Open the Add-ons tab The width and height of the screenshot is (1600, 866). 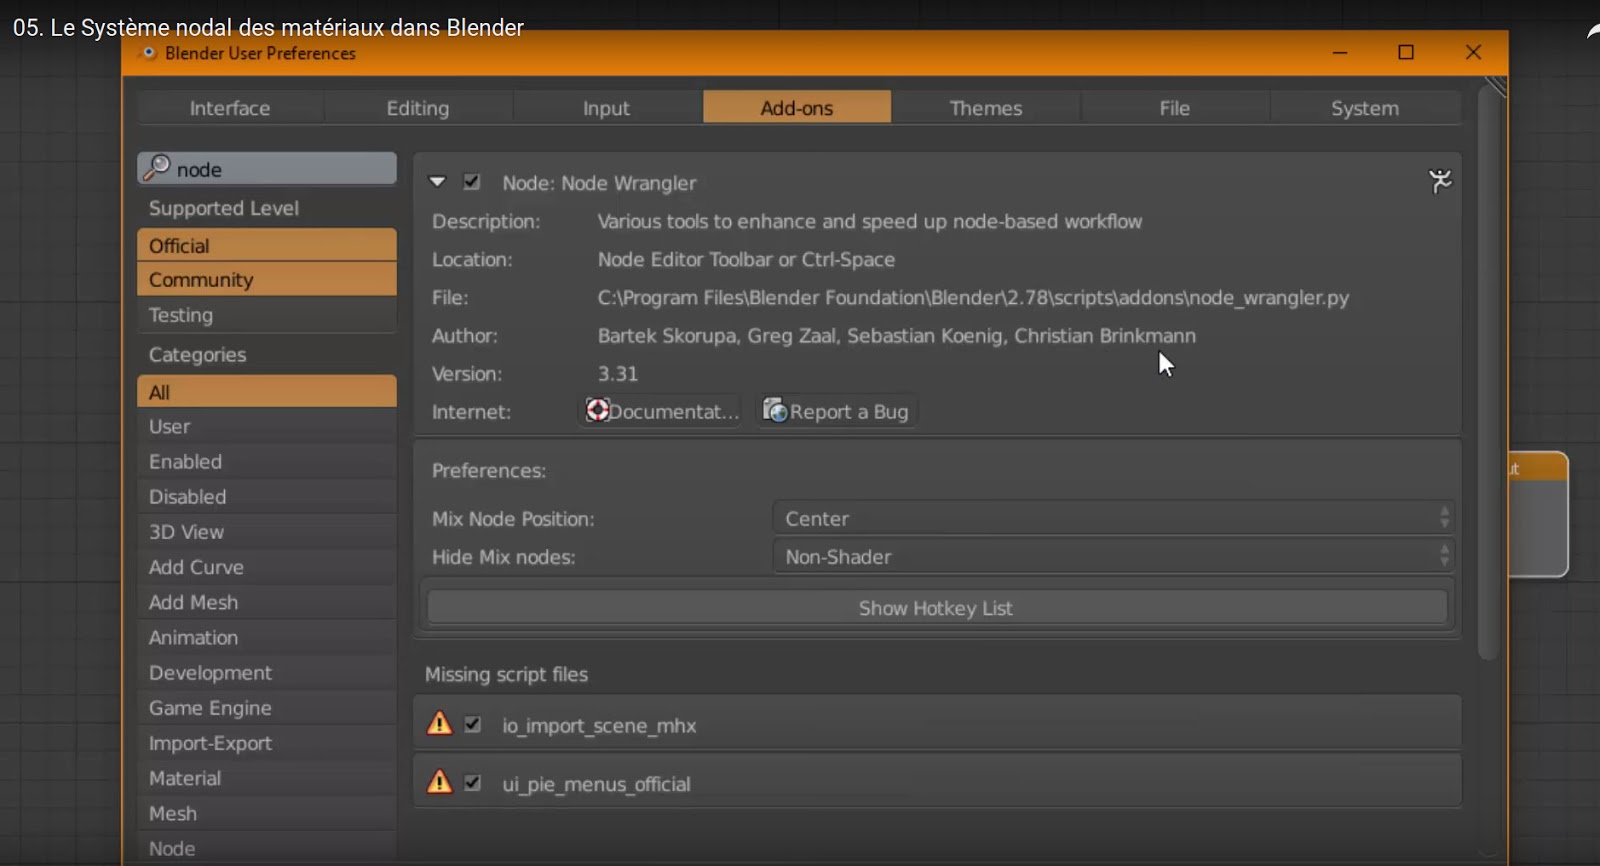[797, 108]
